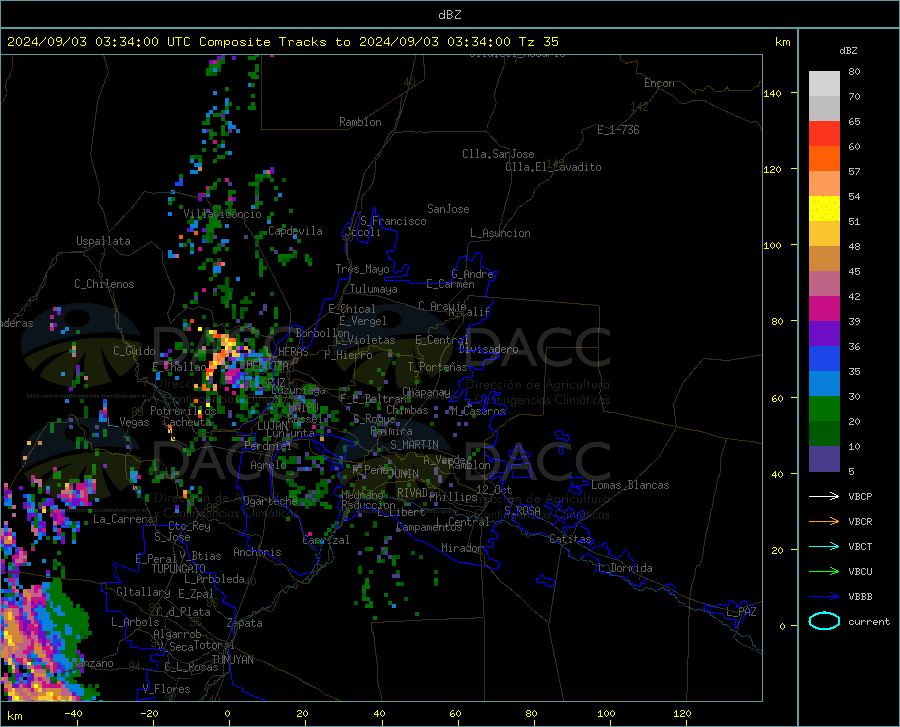Click the Uspallata map label
900x727 pixels.
coord(103,241)
